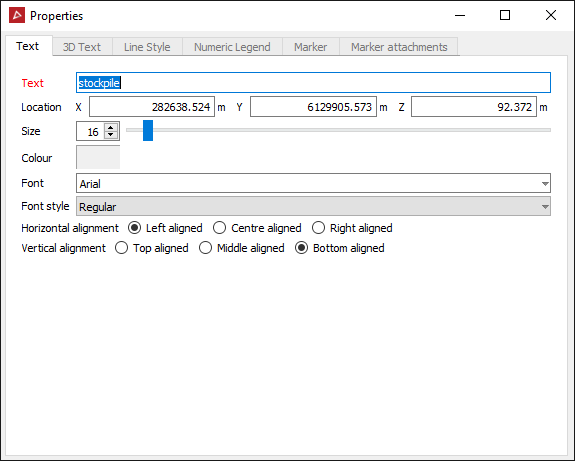Click the stockpile text input field
This screenshot has width=575, height=461.
click(x=314, y=83)
